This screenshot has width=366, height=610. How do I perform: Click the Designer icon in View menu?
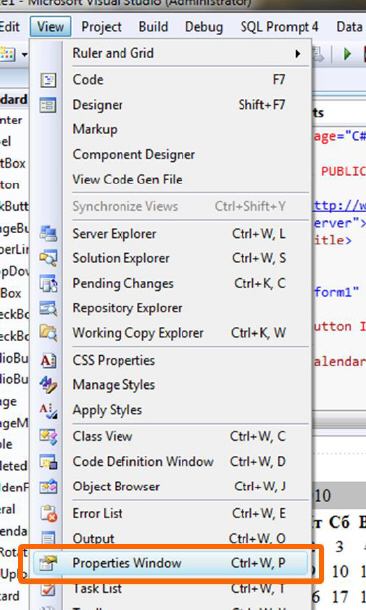click(48, 105)
